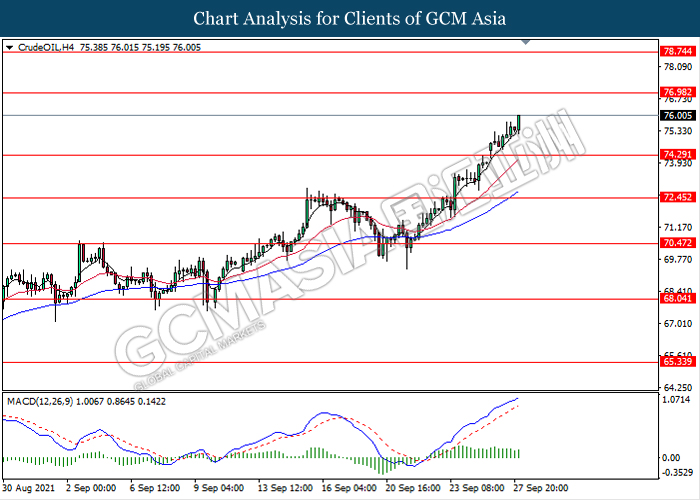Click the 23 Sep 08:00 time label
The image size is (700, 500).
477,488
